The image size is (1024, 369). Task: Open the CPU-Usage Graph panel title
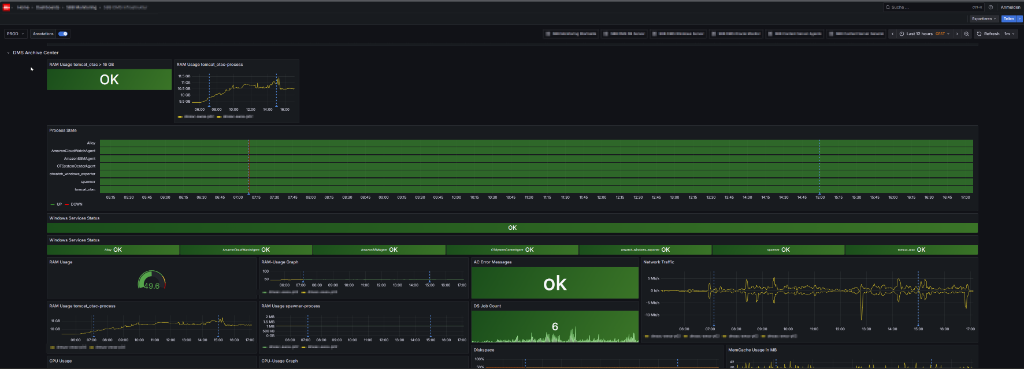280,361
